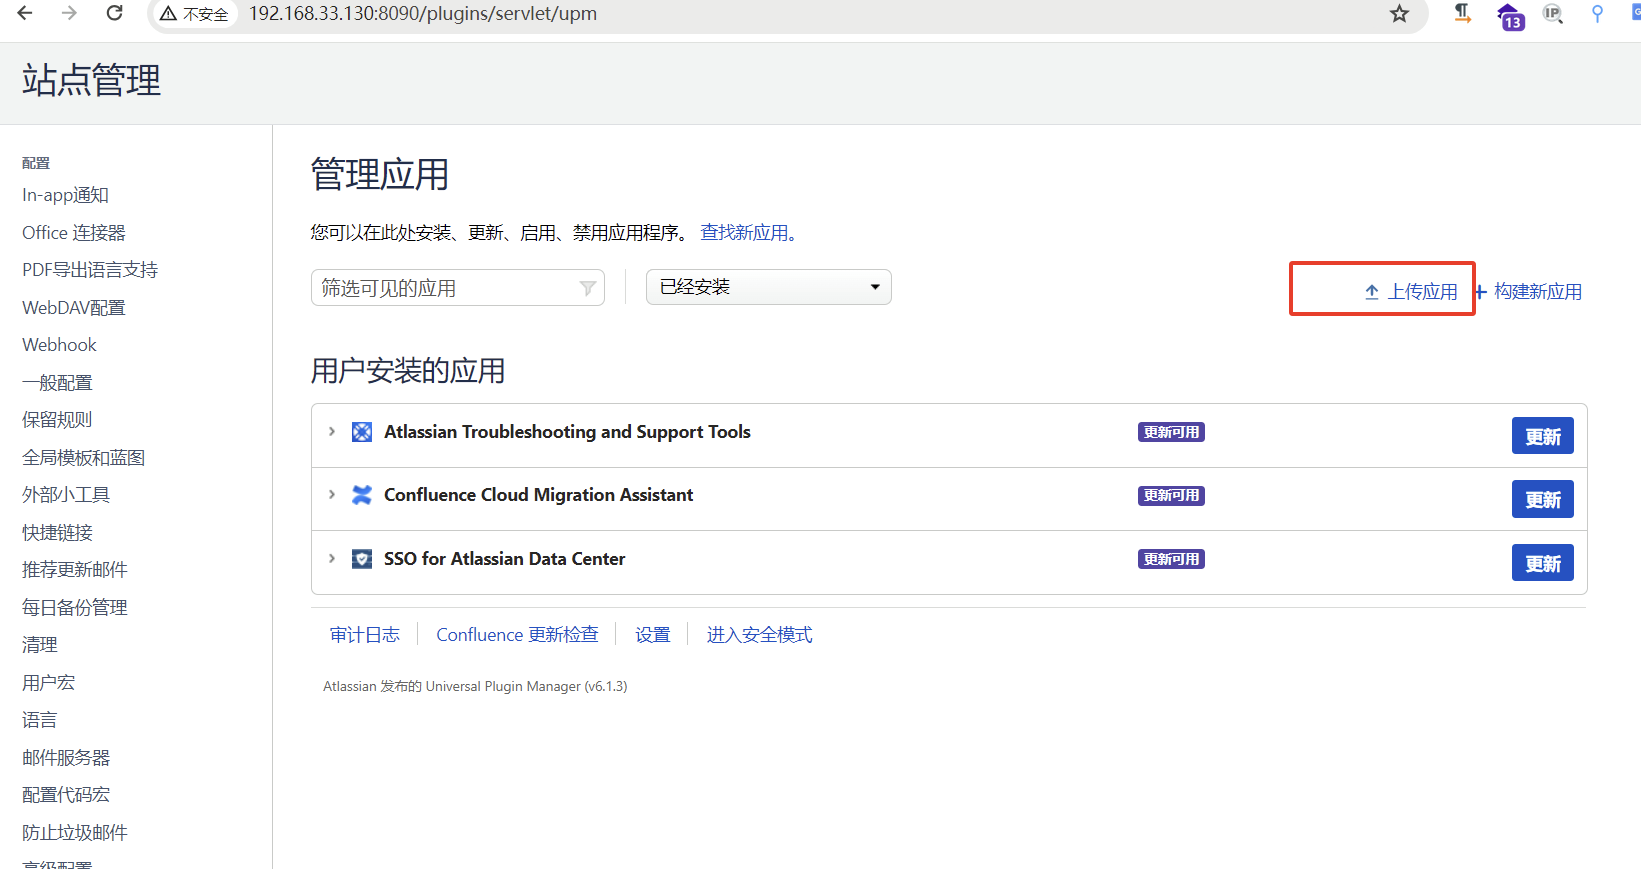Viewport: 1641px width, 869px height.
Task: Click the browser forward arrow
Action: (69, 13)
